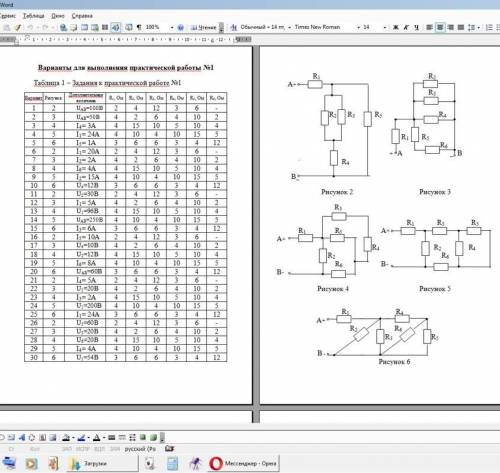Viewport: 500px width, 473px height.
Task: Toggle ЗАП macro recording in status bar
Action: (67, 449)
